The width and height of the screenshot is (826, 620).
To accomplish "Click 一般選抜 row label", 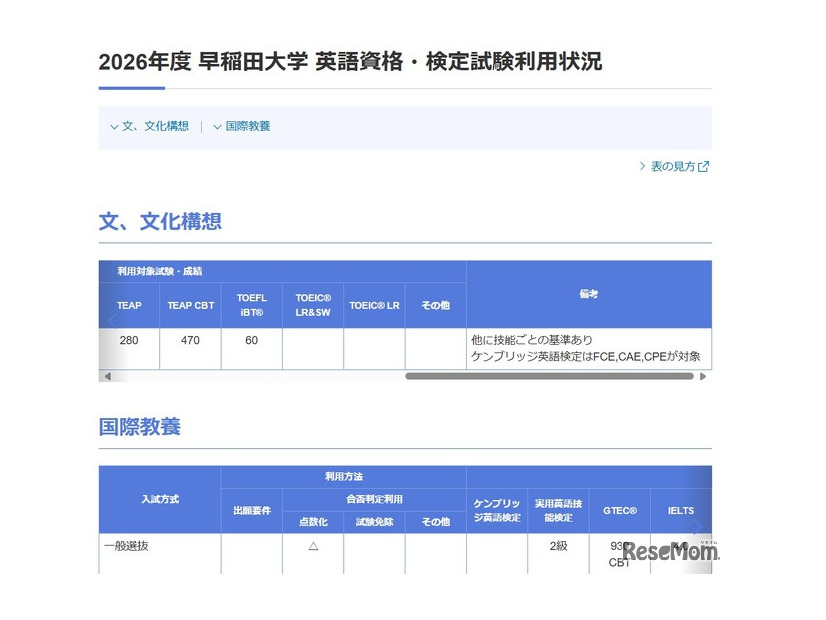I will [x=126, y=546].
